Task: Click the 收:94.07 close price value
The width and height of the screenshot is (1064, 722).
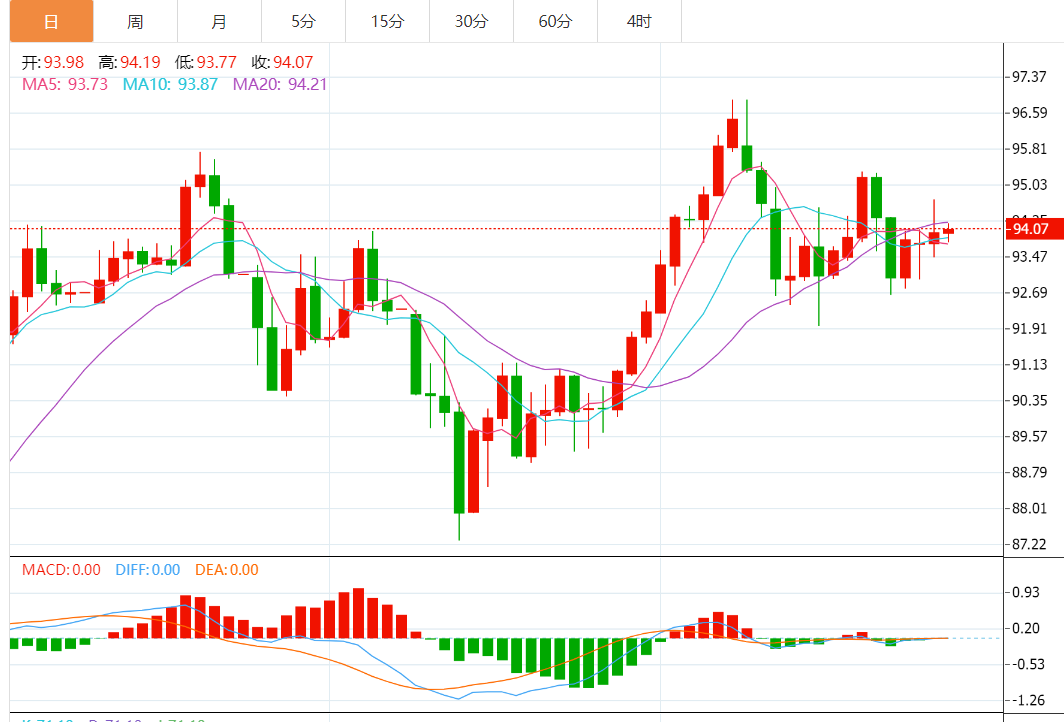Action: click(x=282, y=62)
